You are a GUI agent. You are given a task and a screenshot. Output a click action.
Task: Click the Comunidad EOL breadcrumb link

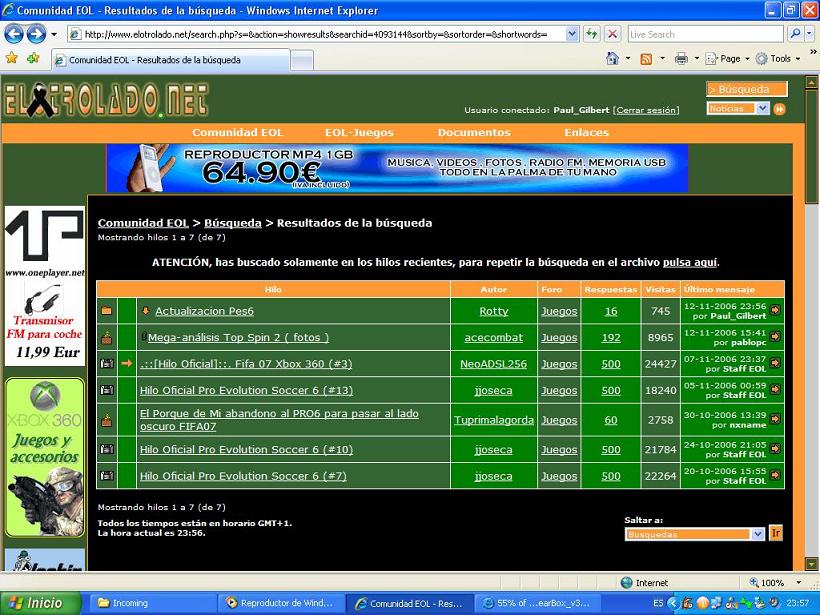[143, 223]
